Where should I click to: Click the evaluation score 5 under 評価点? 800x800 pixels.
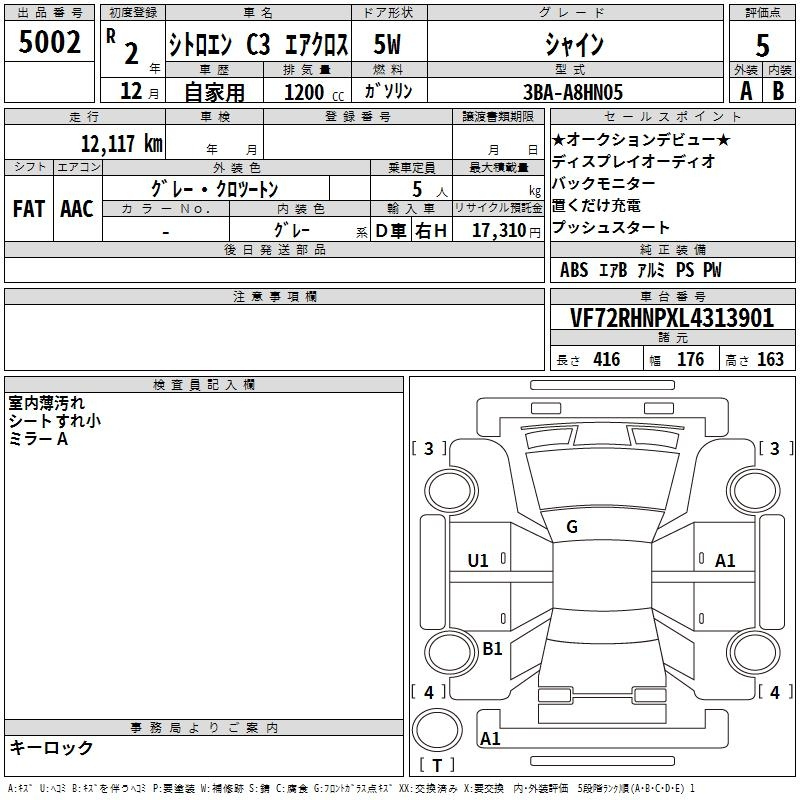click(762, 45)
